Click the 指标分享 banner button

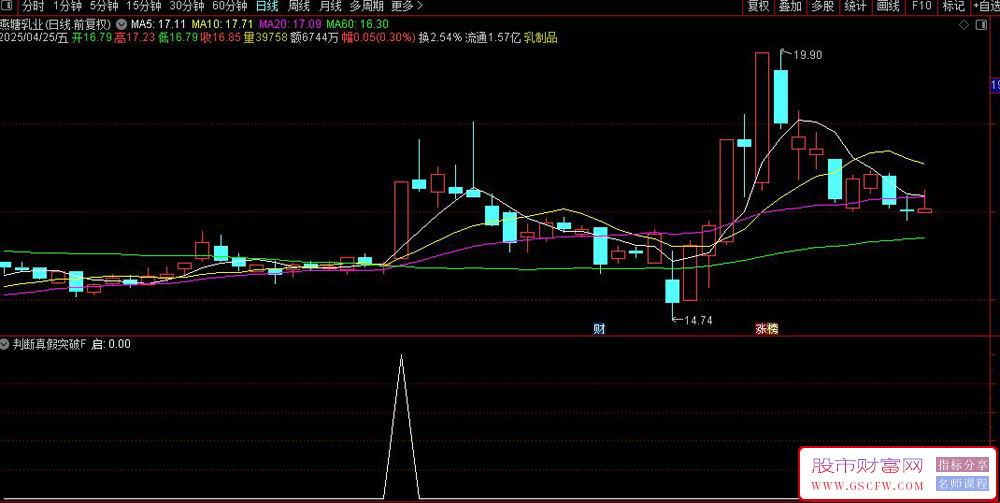[961, 465]
